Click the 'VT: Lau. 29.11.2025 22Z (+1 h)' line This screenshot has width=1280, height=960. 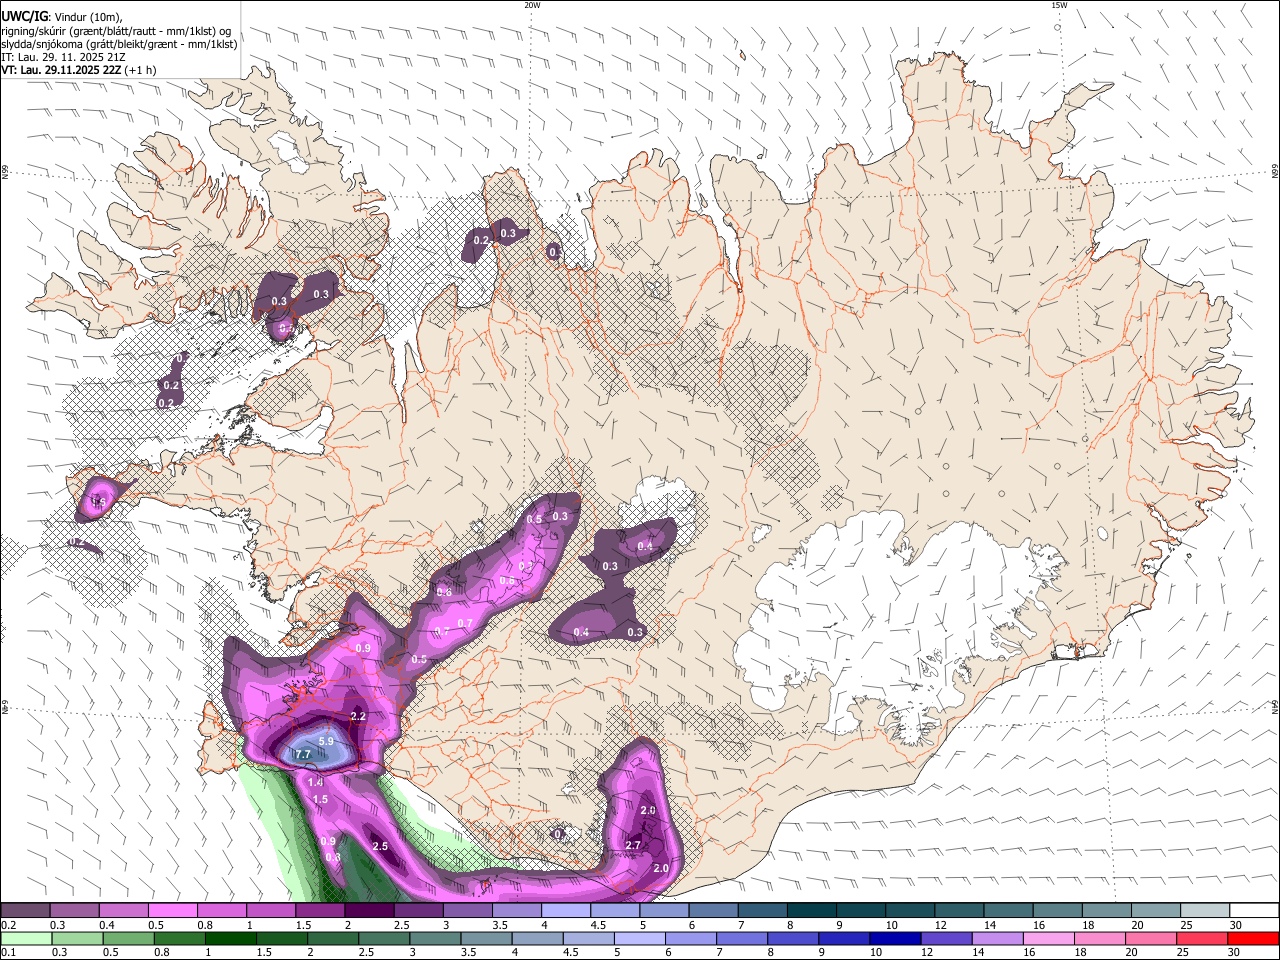pyautogui.click(x=78, y=70)
